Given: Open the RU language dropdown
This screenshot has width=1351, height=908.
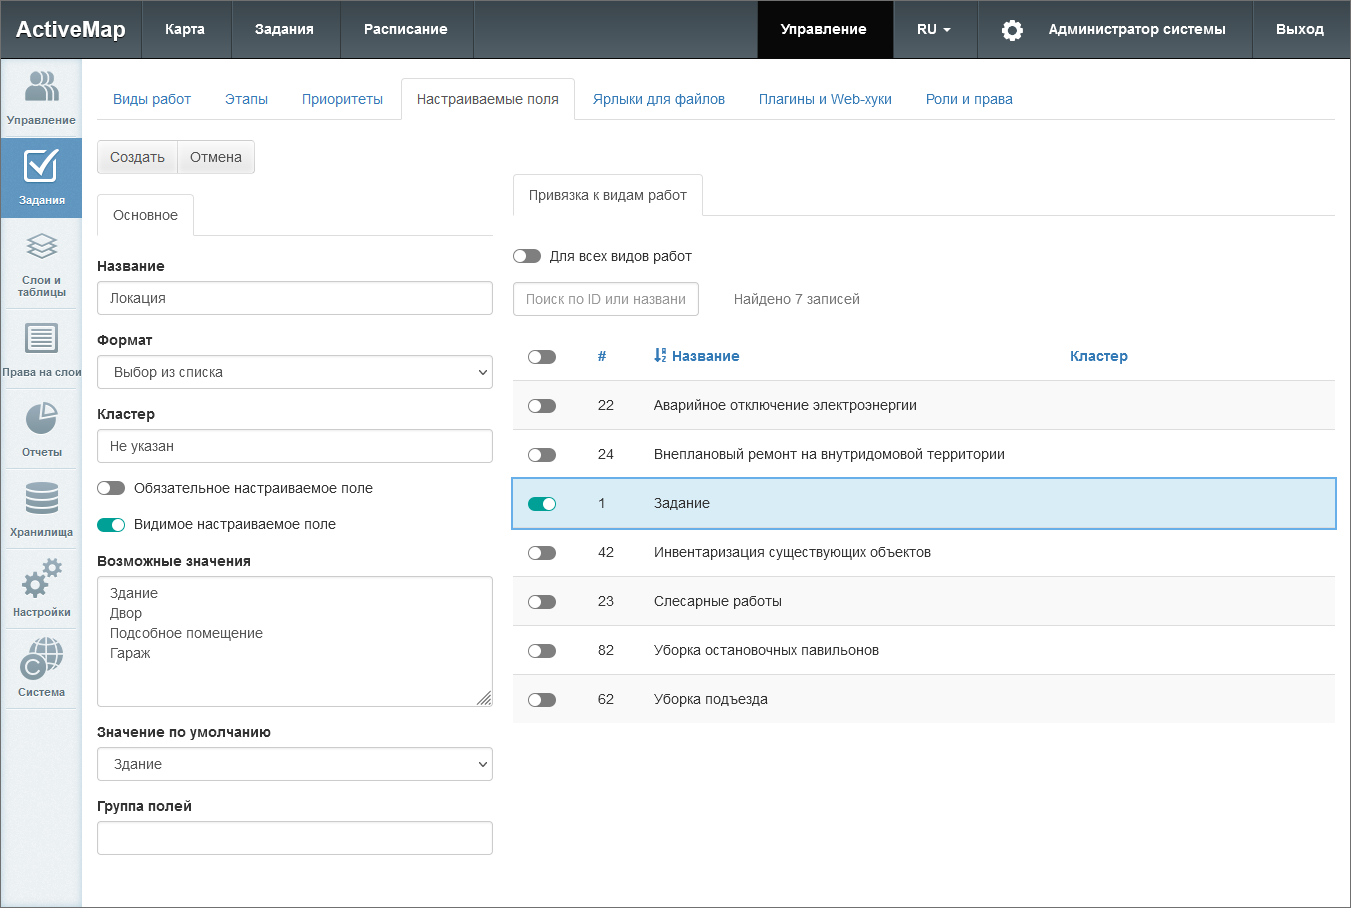Looking at the screenshot, I should tap(933, 30).
